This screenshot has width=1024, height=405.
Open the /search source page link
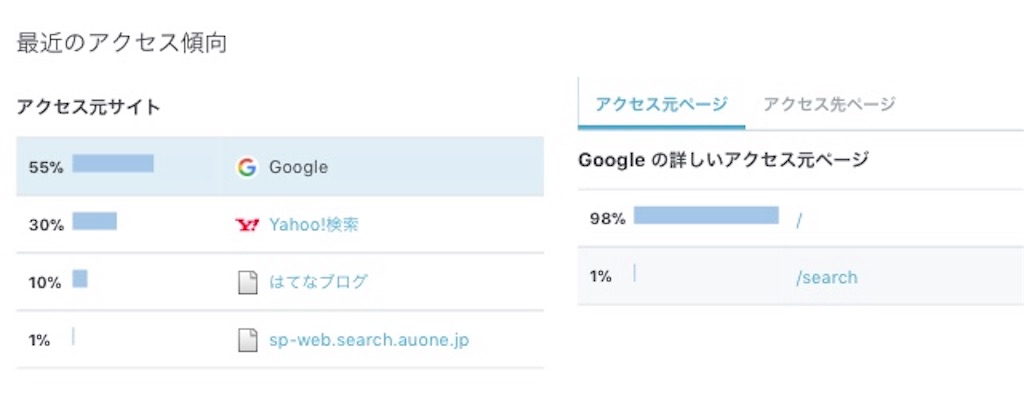coord(826,278)
